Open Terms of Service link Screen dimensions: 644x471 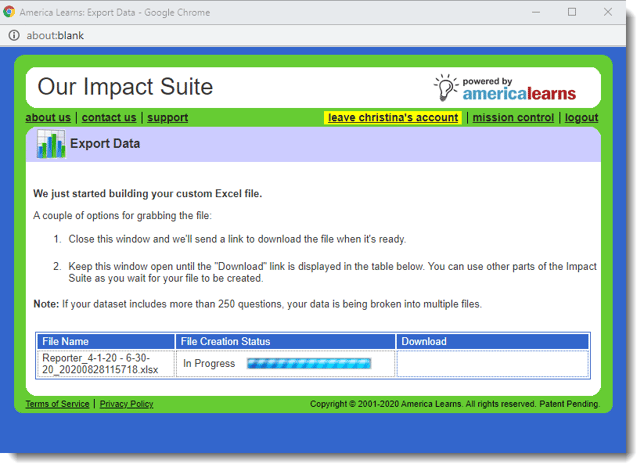pos(57,404)
